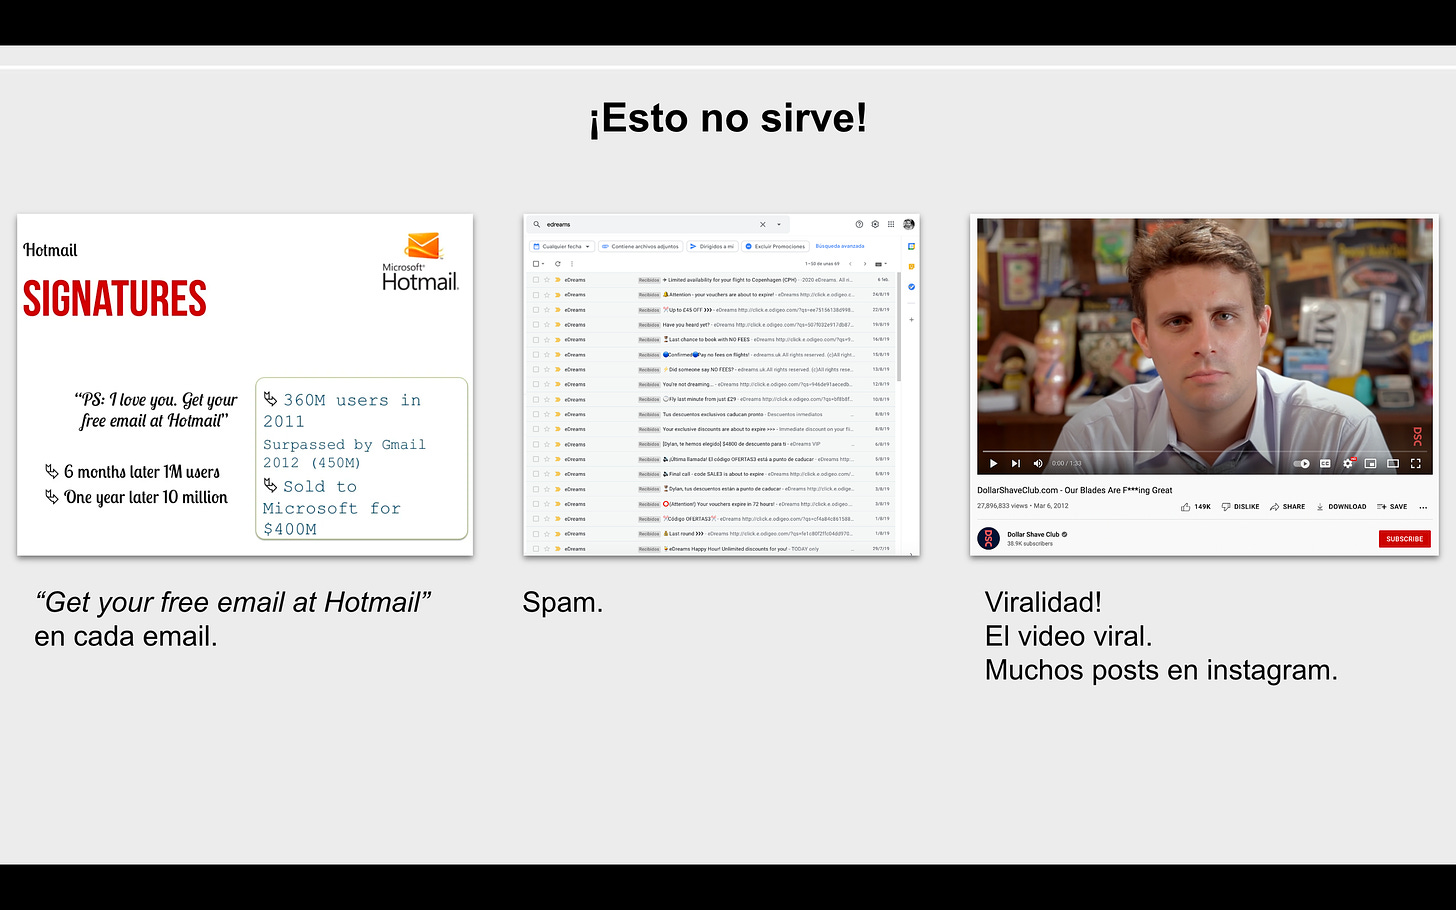Viewport: 1456px width, 910px height.
Task: Click the Google account profile picture
Action: coord(909,224)
